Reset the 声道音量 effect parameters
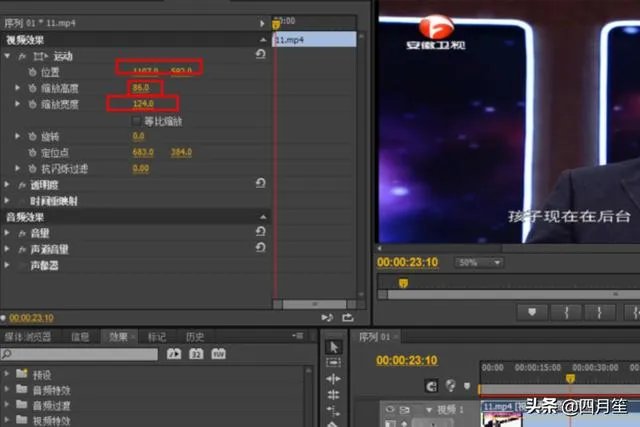The image size is (640, 427). (261, 247)
